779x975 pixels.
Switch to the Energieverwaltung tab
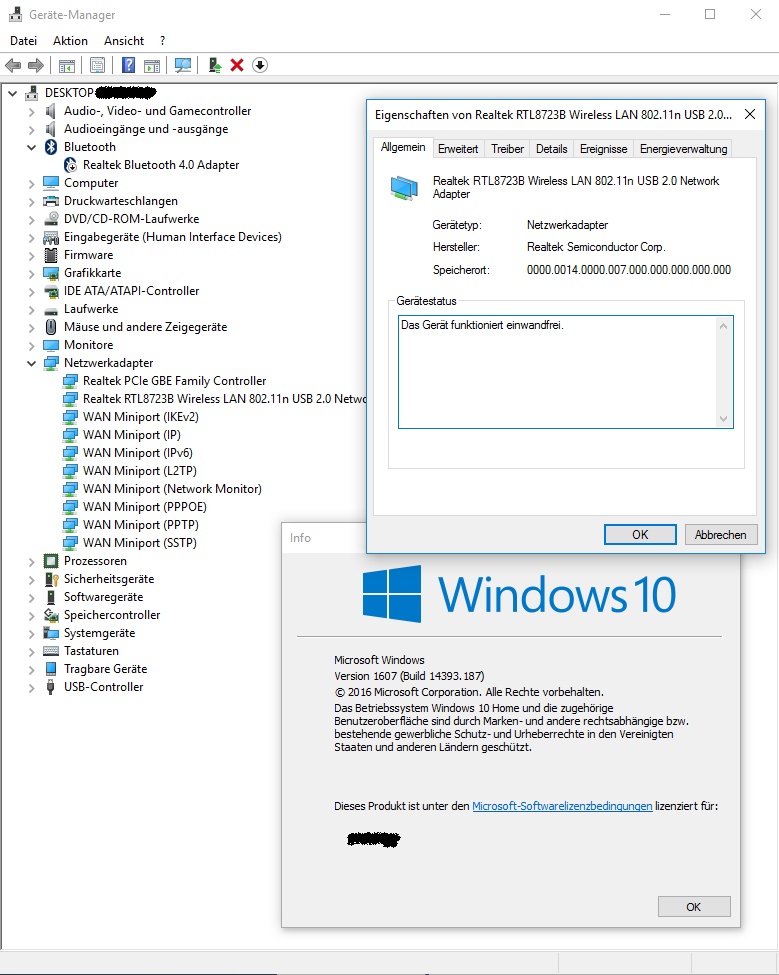coord(684,149)
